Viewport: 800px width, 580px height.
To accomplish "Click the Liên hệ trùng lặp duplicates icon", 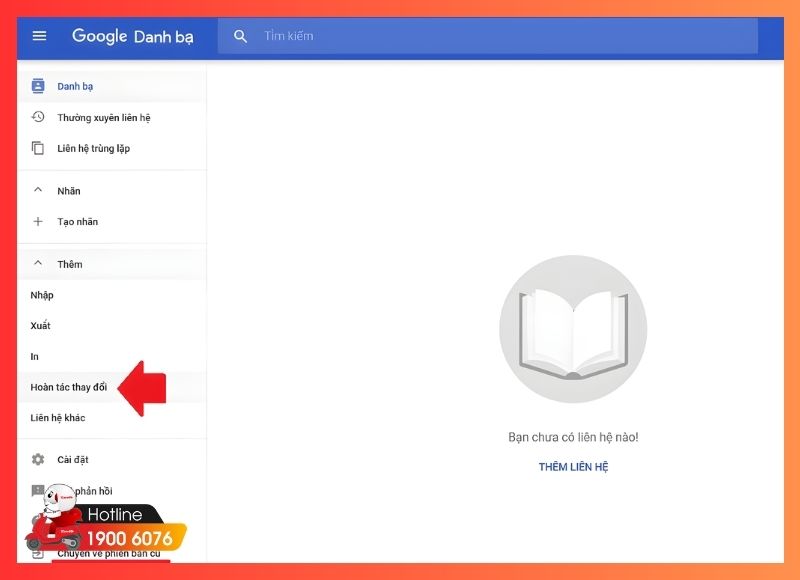I will (38, 148).
